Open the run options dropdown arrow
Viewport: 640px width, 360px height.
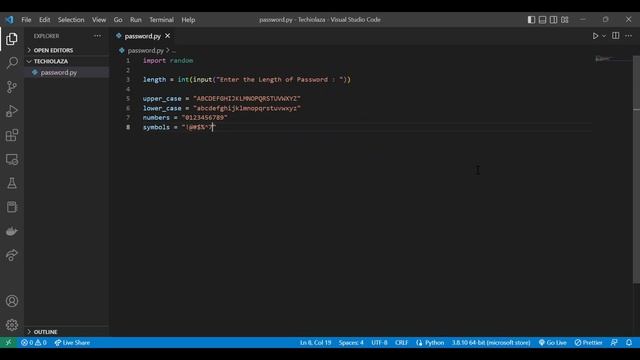604,36
